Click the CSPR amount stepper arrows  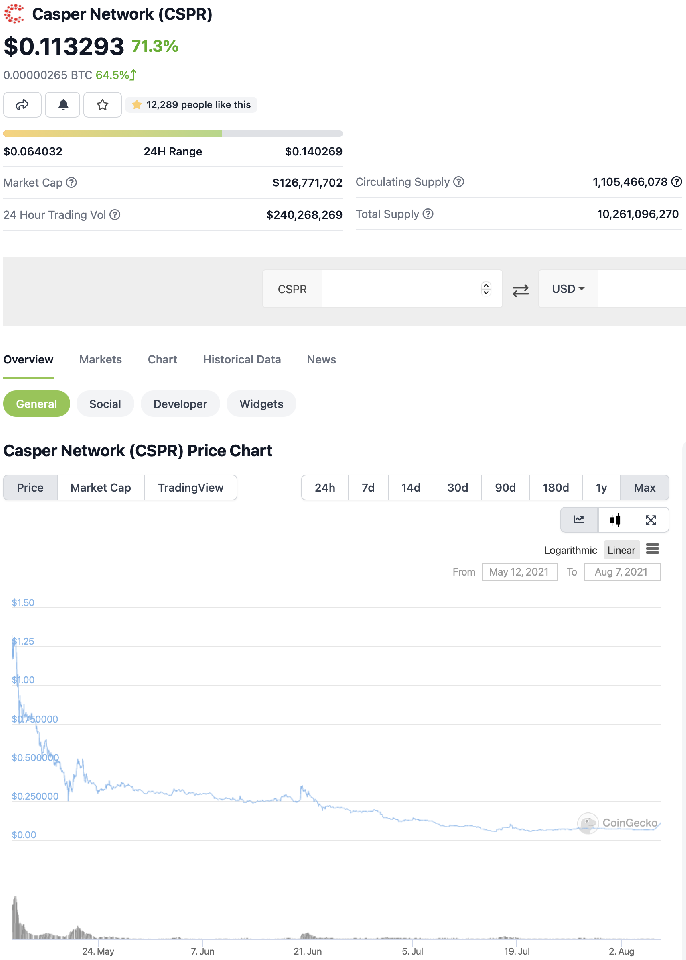[x=486, y=288]
